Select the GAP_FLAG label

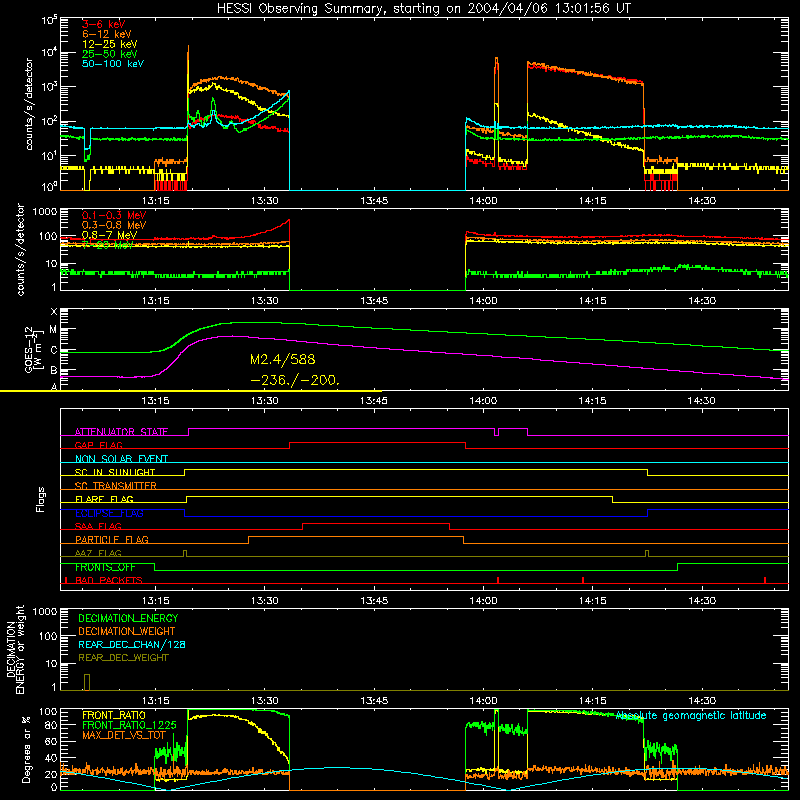point(98,445)
